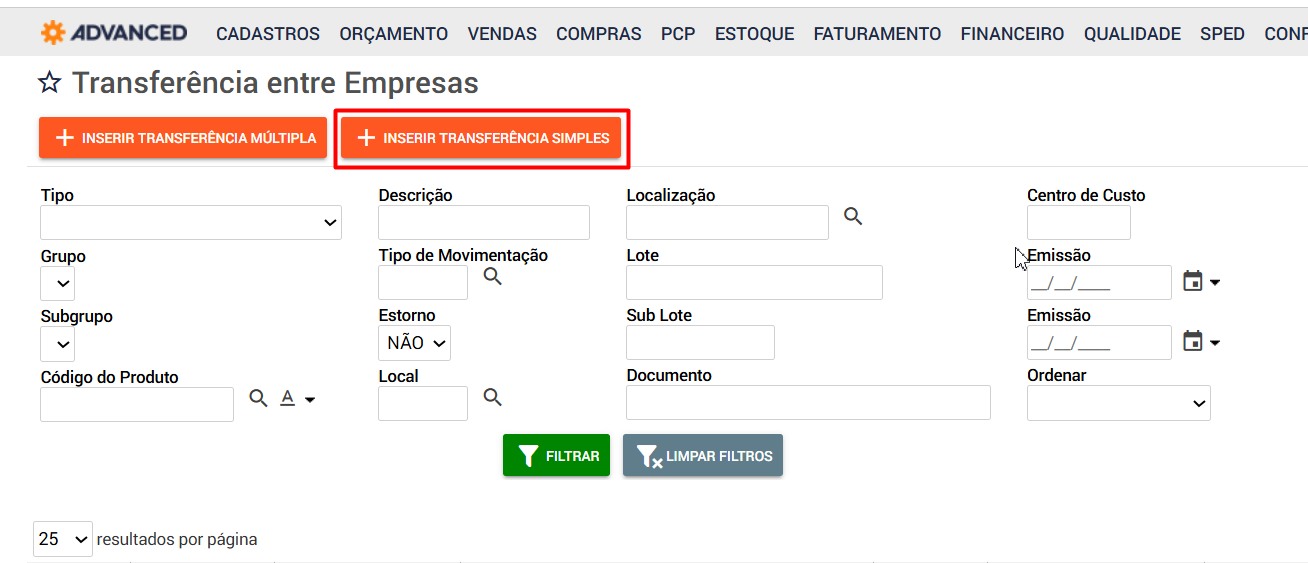Open Código do Produto search magnifier

[x=259, y=399]
